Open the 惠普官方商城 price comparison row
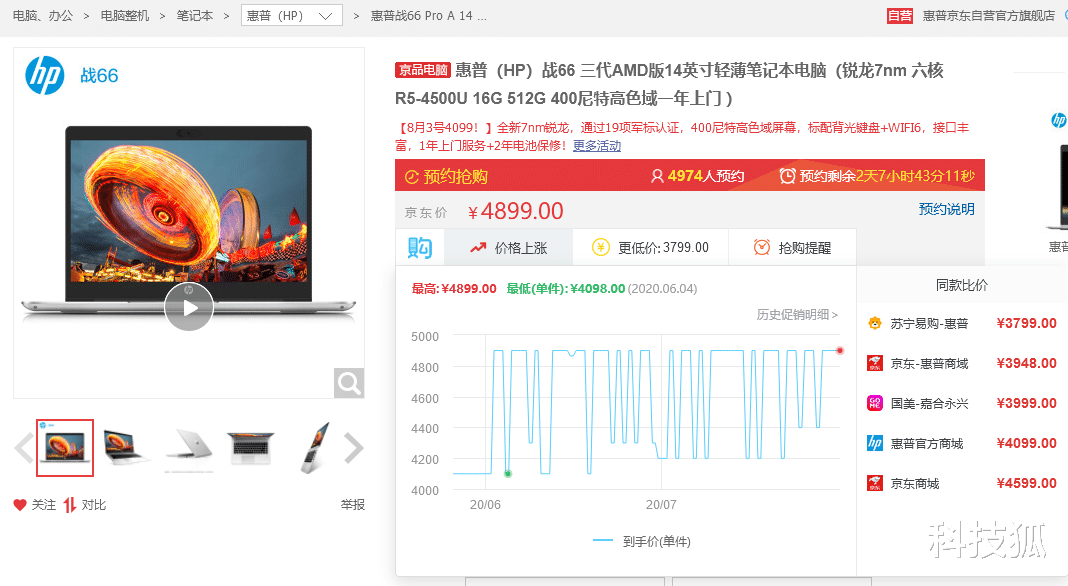Viewport: 1068px width, 586px height. (961, 444)
